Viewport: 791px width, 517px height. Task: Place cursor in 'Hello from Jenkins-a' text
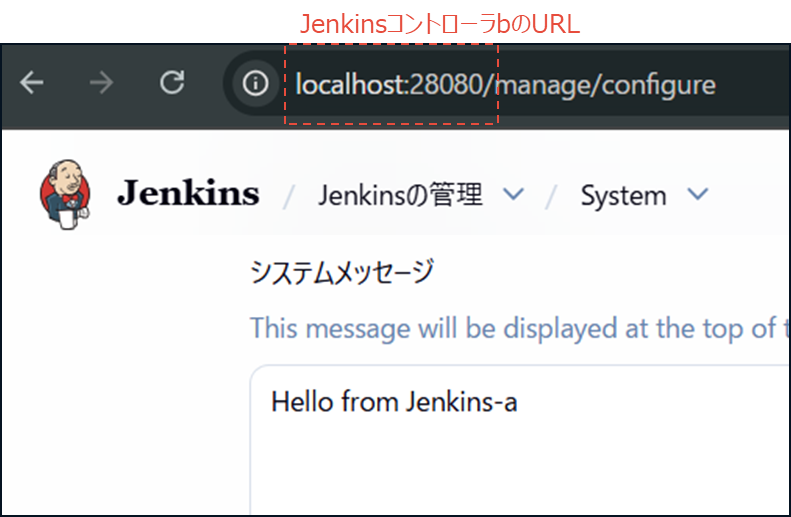click(x=394, y=402)
